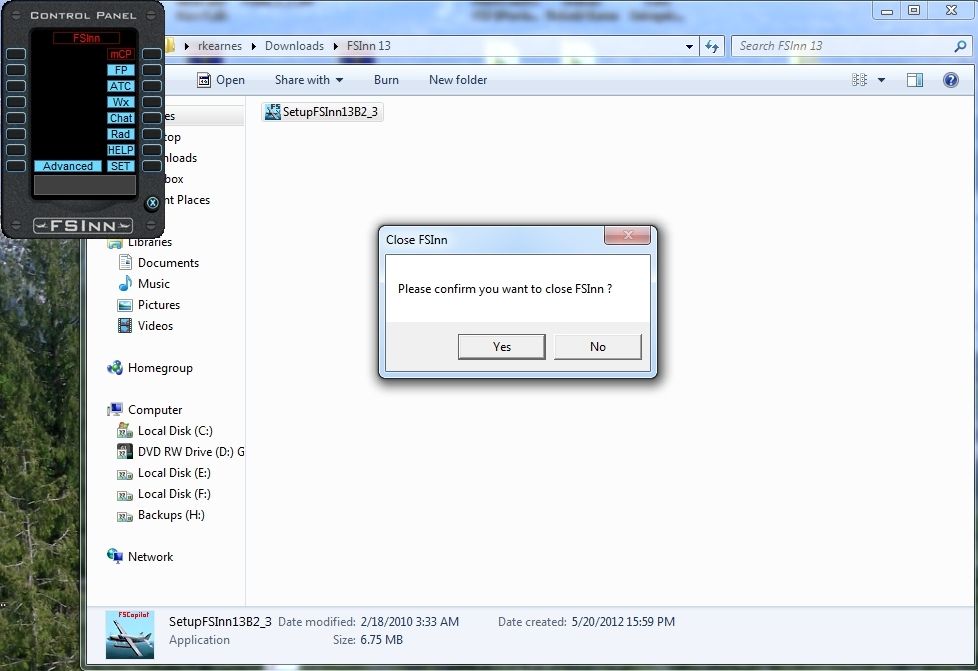Expand the arrow before rkearnes in the address bar
This screenshot has width=978, height=671.
coord(186,46)
